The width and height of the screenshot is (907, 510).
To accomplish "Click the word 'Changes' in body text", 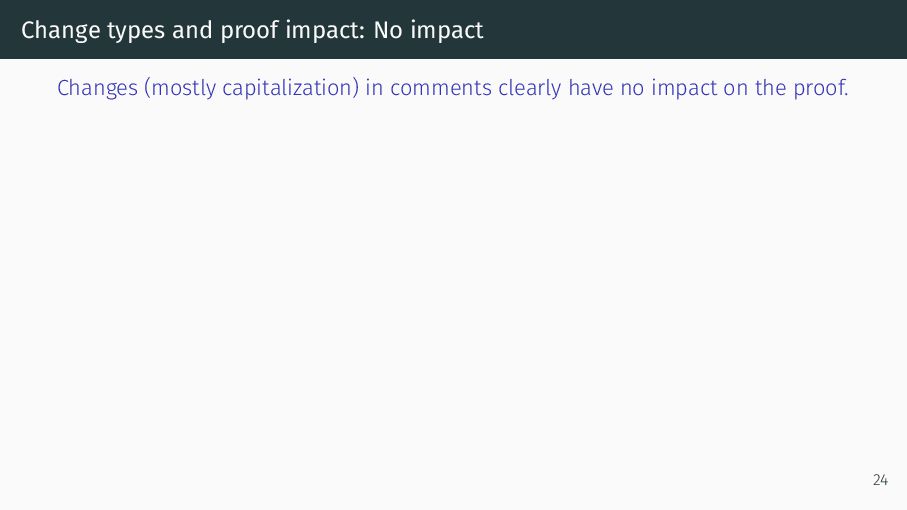I will click(97, 88).
